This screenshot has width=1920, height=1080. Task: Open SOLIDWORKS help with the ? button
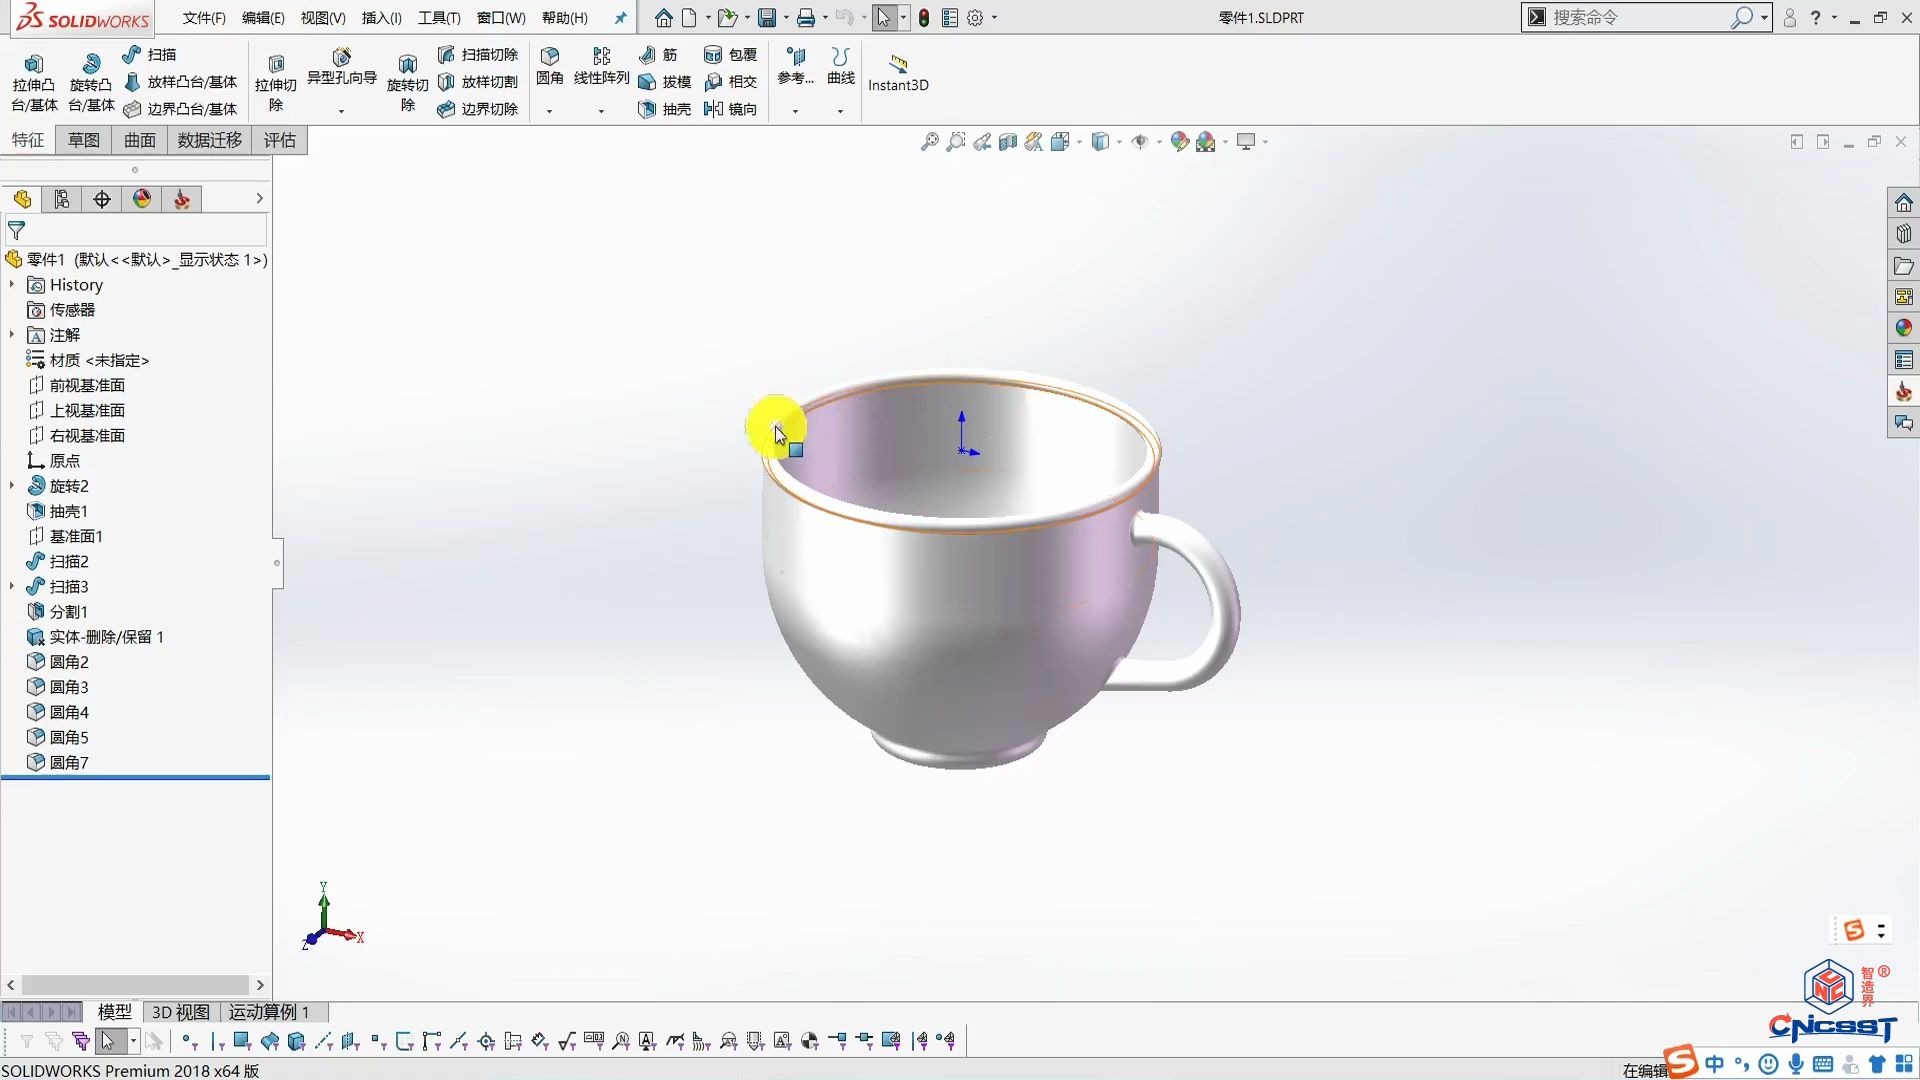tap(1814, 17)
